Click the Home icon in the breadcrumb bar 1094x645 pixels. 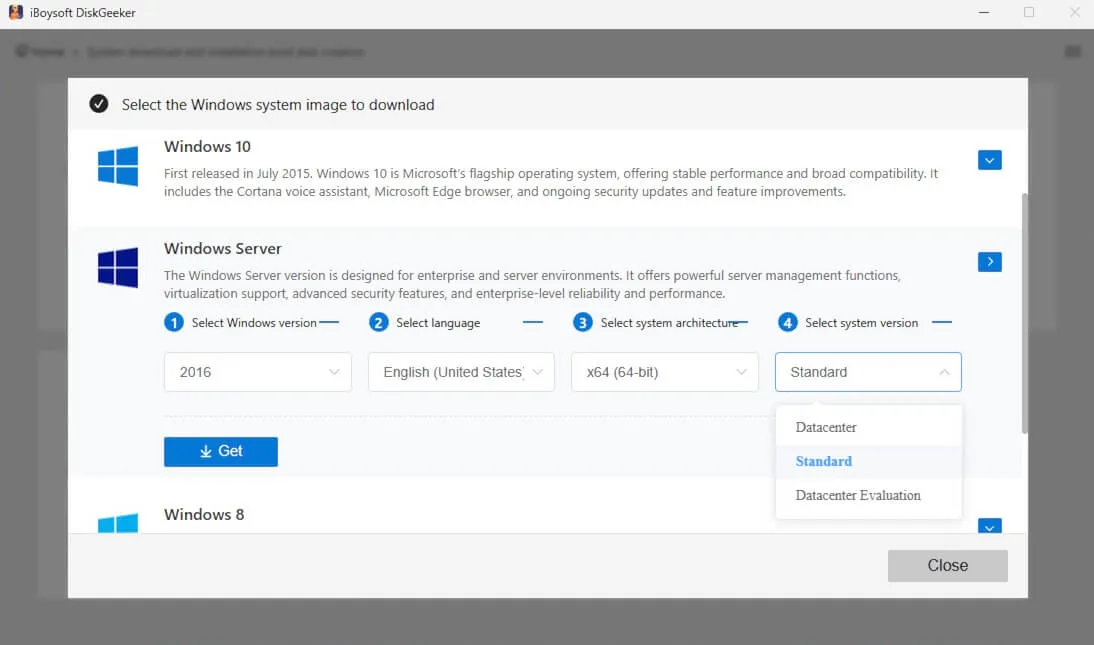(24, 51)
